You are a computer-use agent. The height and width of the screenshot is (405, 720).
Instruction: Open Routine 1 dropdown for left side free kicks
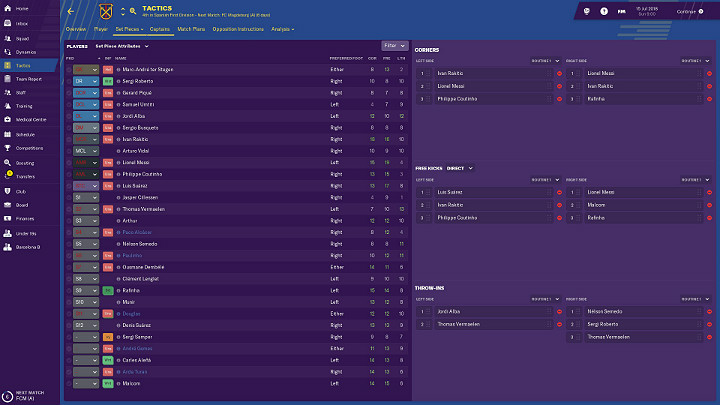coord(546,180)
